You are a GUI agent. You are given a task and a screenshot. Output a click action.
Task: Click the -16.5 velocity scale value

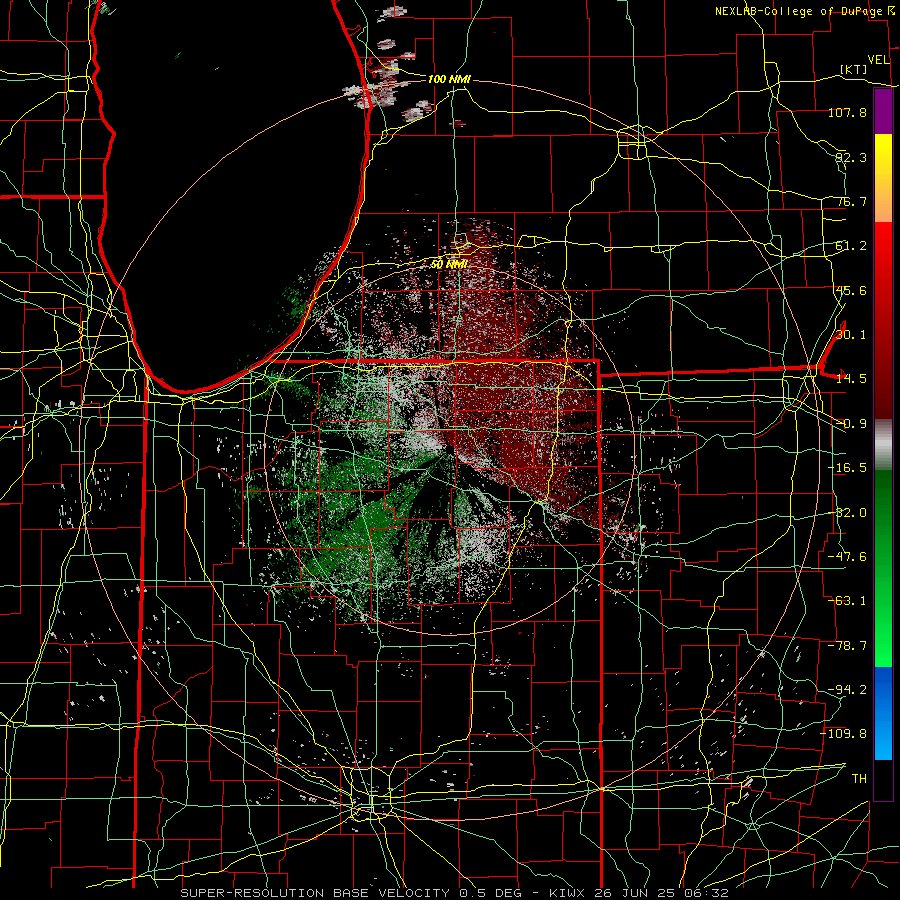pyautogui.click(x=847, y=468)
